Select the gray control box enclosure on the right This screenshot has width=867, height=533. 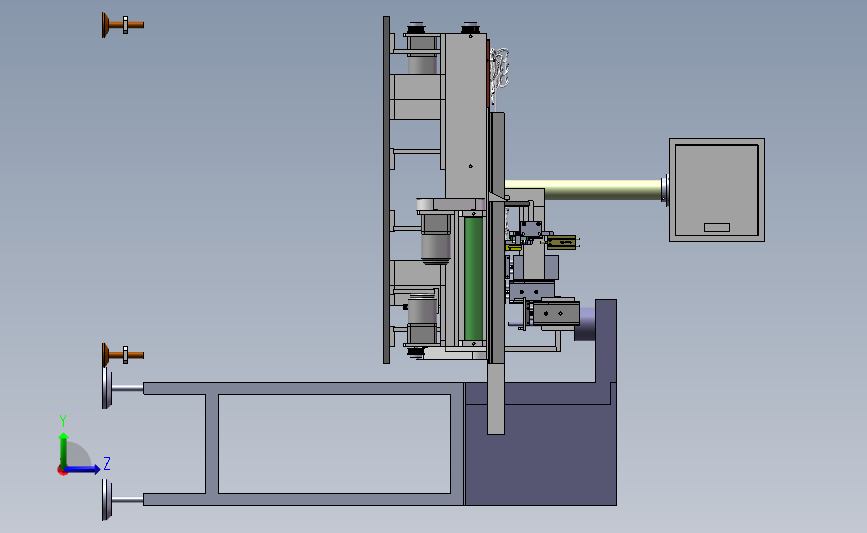[717, 190]
